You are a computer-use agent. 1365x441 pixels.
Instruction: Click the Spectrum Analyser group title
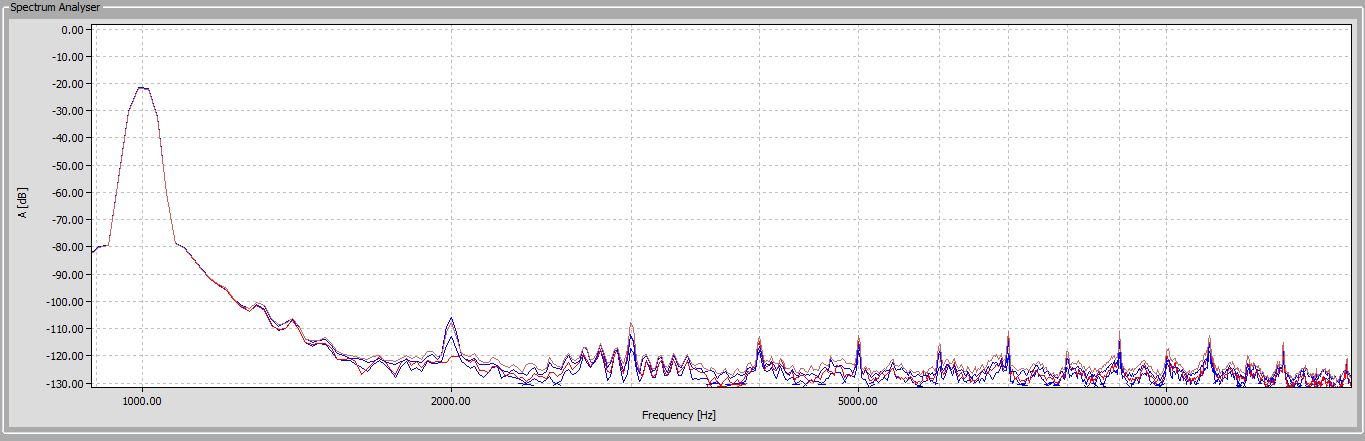coord(54,7)
